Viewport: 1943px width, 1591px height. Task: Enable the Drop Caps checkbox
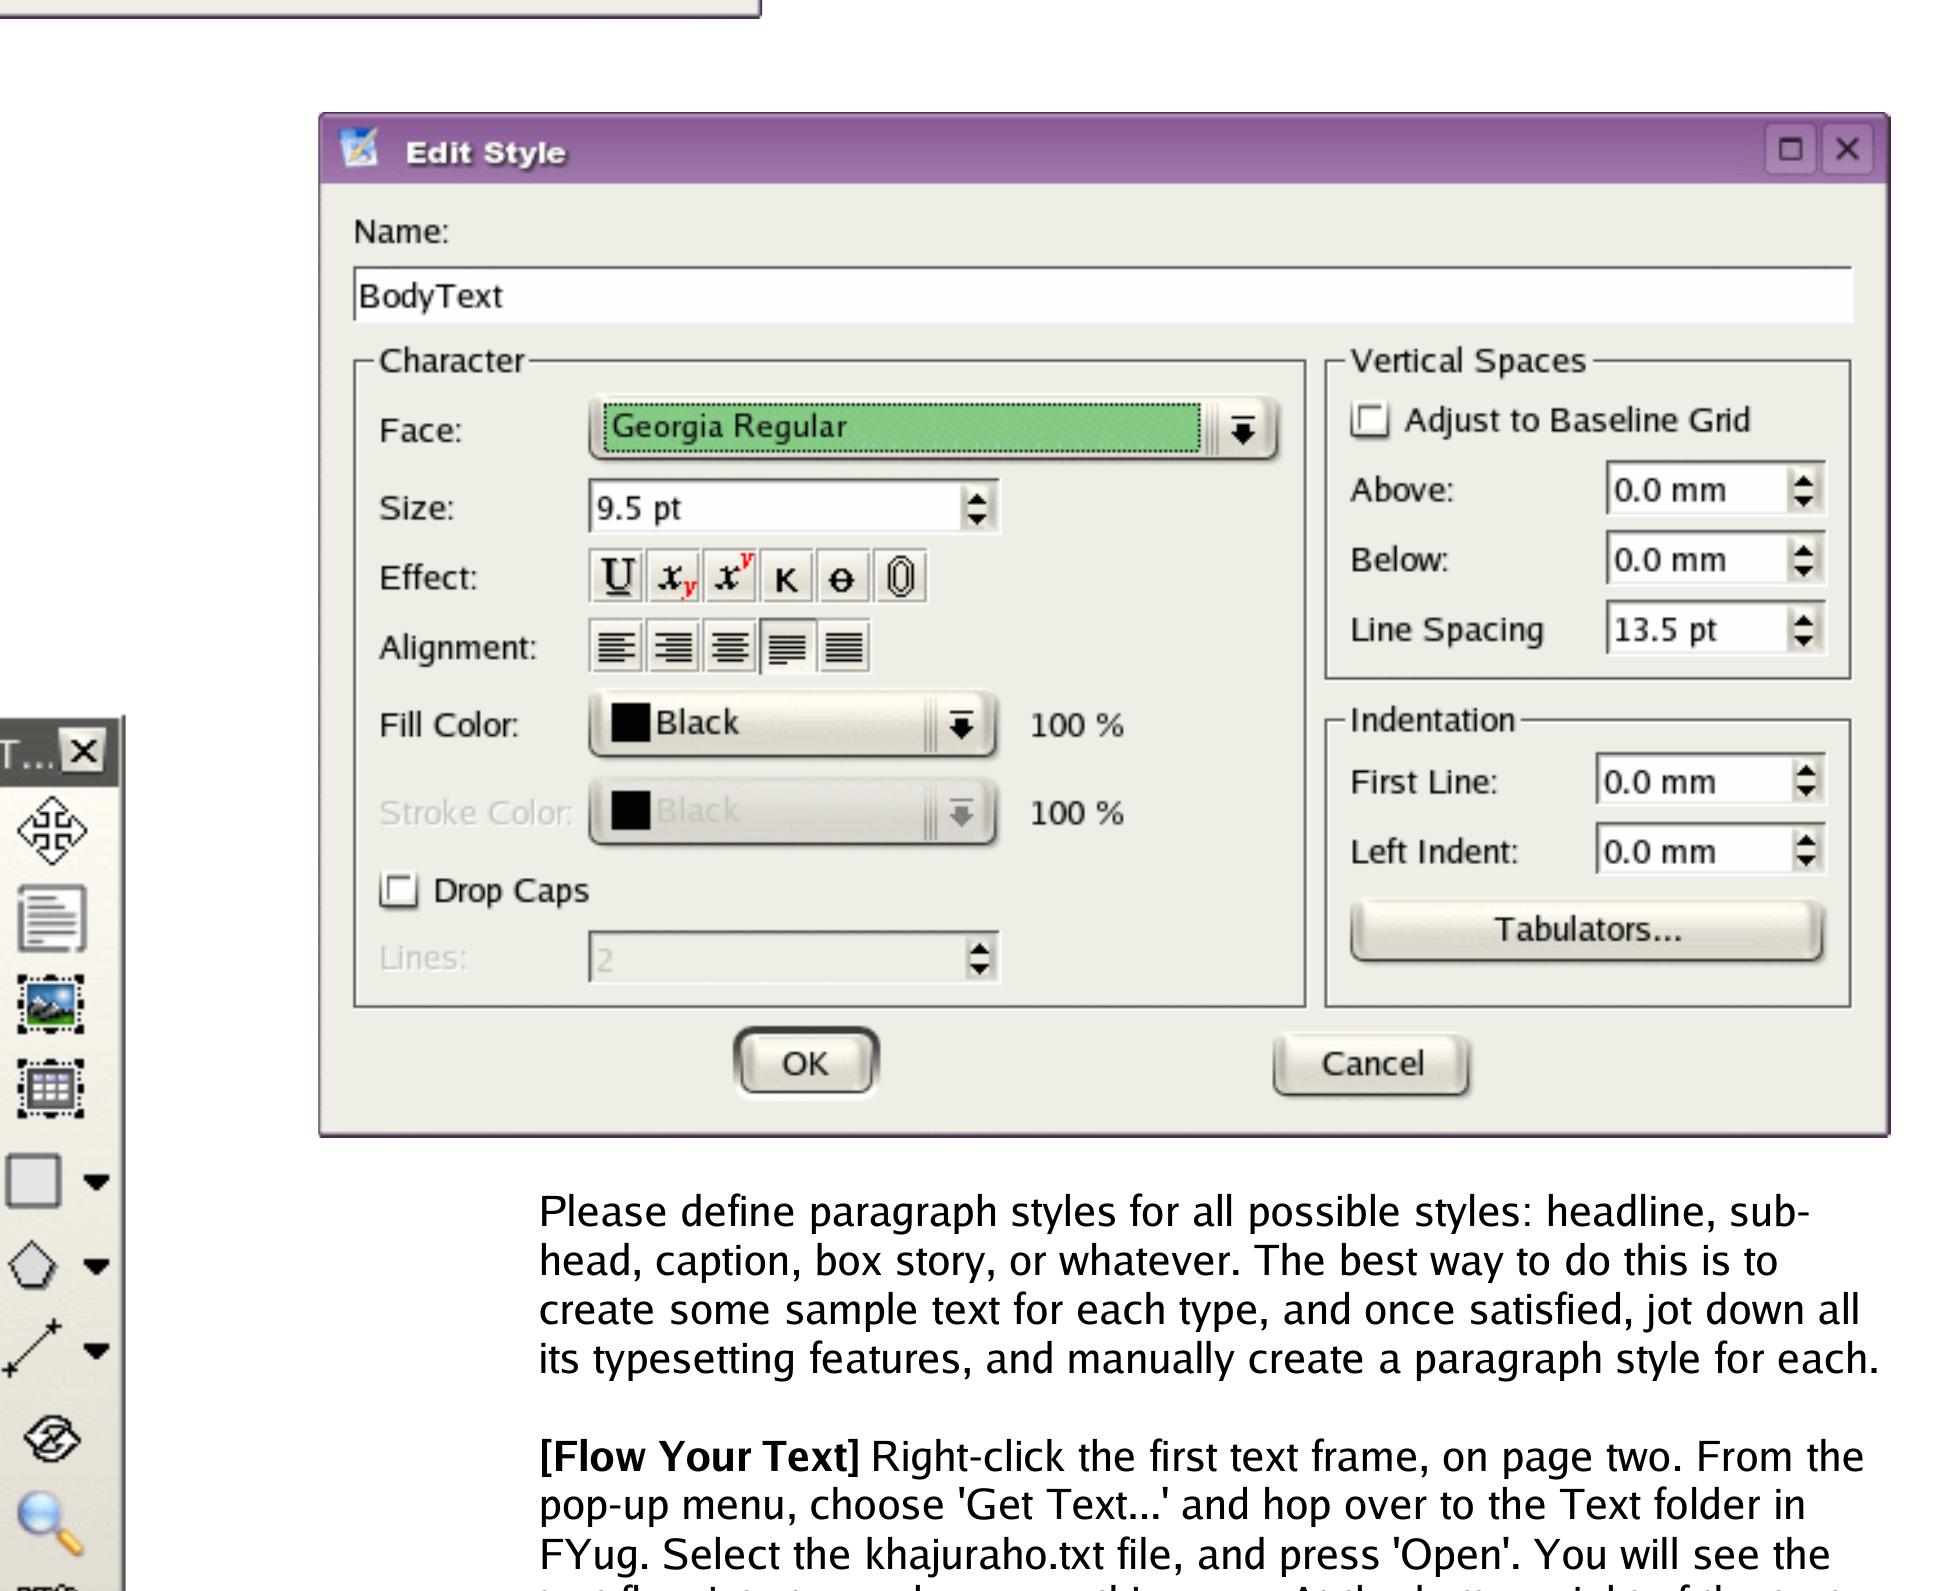coord(399,890)
